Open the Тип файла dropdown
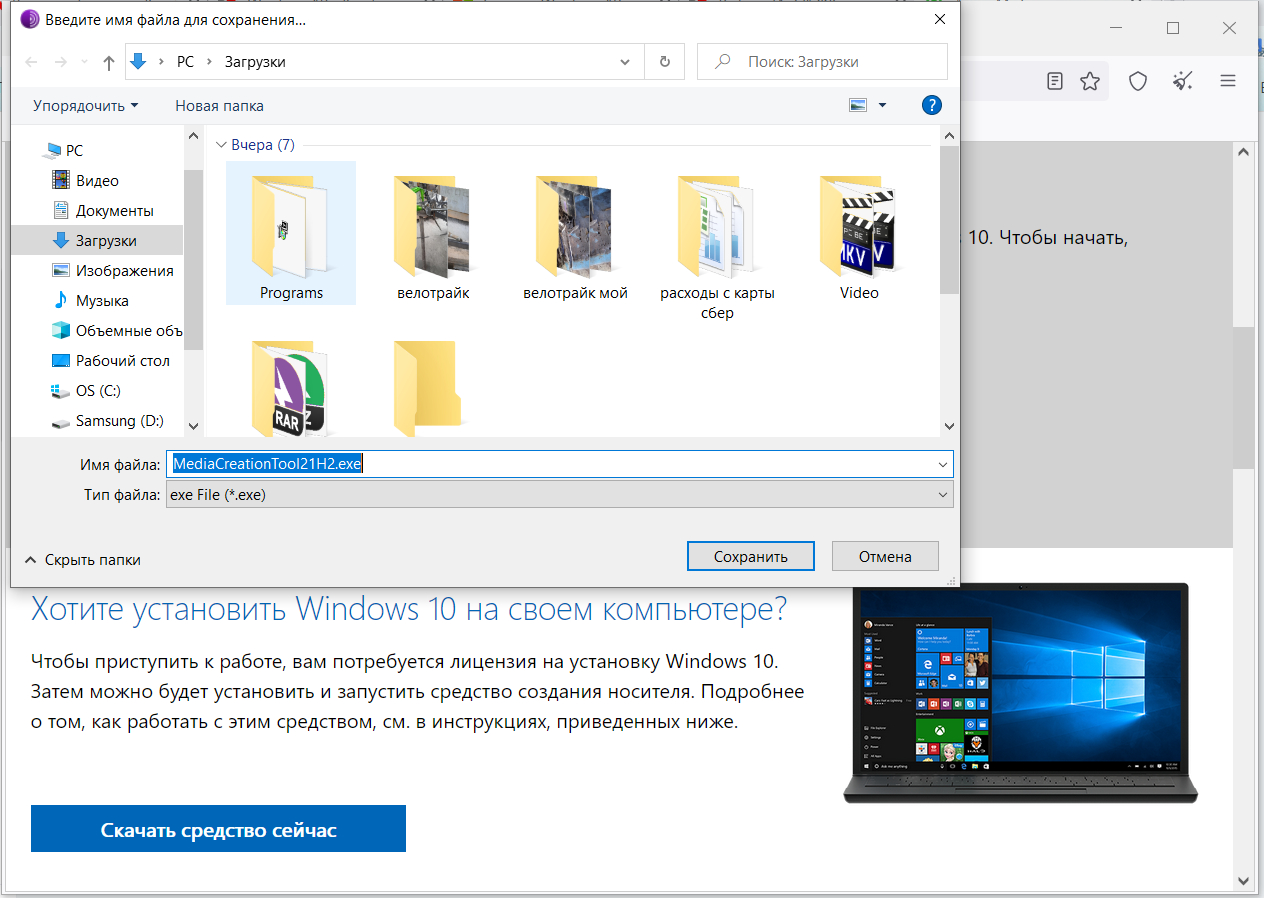This screenshot has height=898, width=1264. tap(559, 494)
